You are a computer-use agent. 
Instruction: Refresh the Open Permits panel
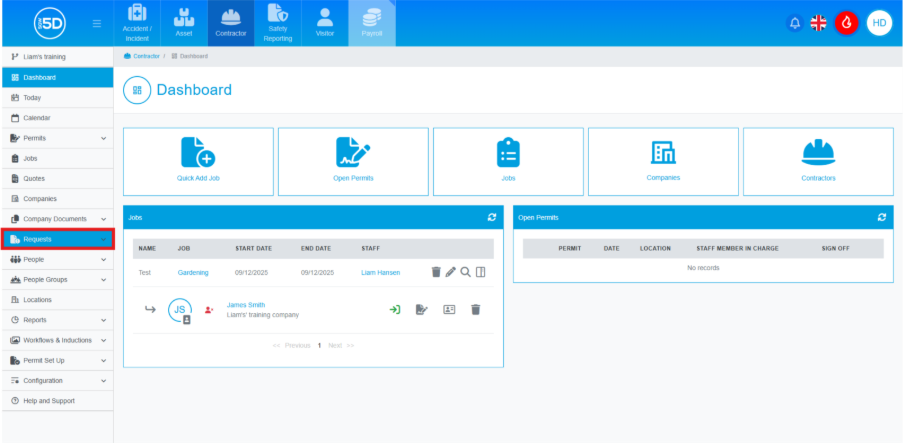click(x=881, y=217)
